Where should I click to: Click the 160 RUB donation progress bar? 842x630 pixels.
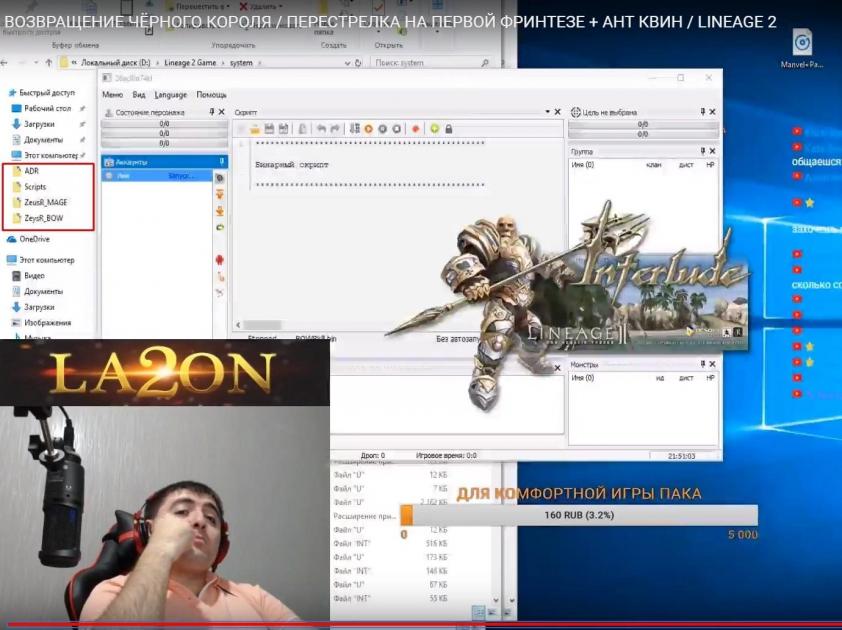point(578,516)
